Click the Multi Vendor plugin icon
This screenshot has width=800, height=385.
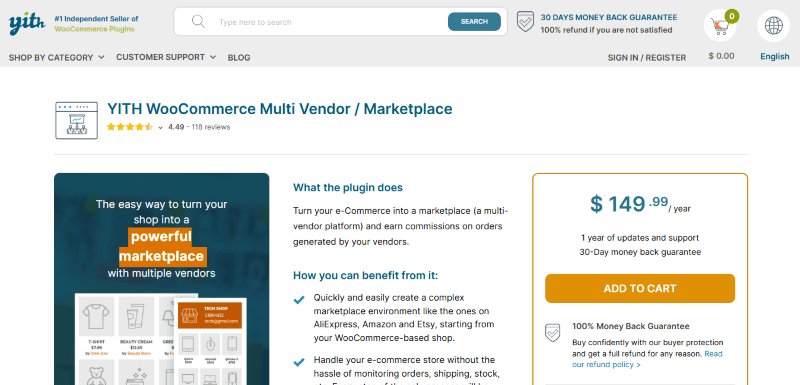76,120
